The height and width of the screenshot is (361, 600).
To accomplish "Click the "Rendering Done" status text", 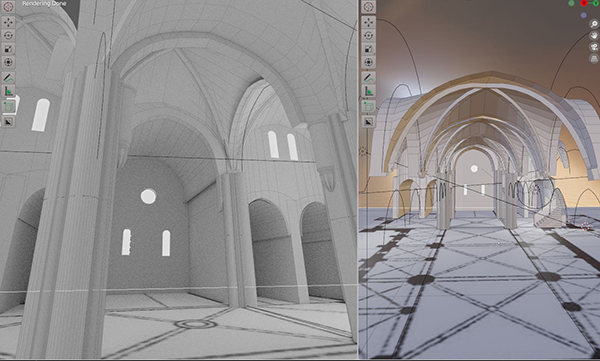I will [44, 3].
